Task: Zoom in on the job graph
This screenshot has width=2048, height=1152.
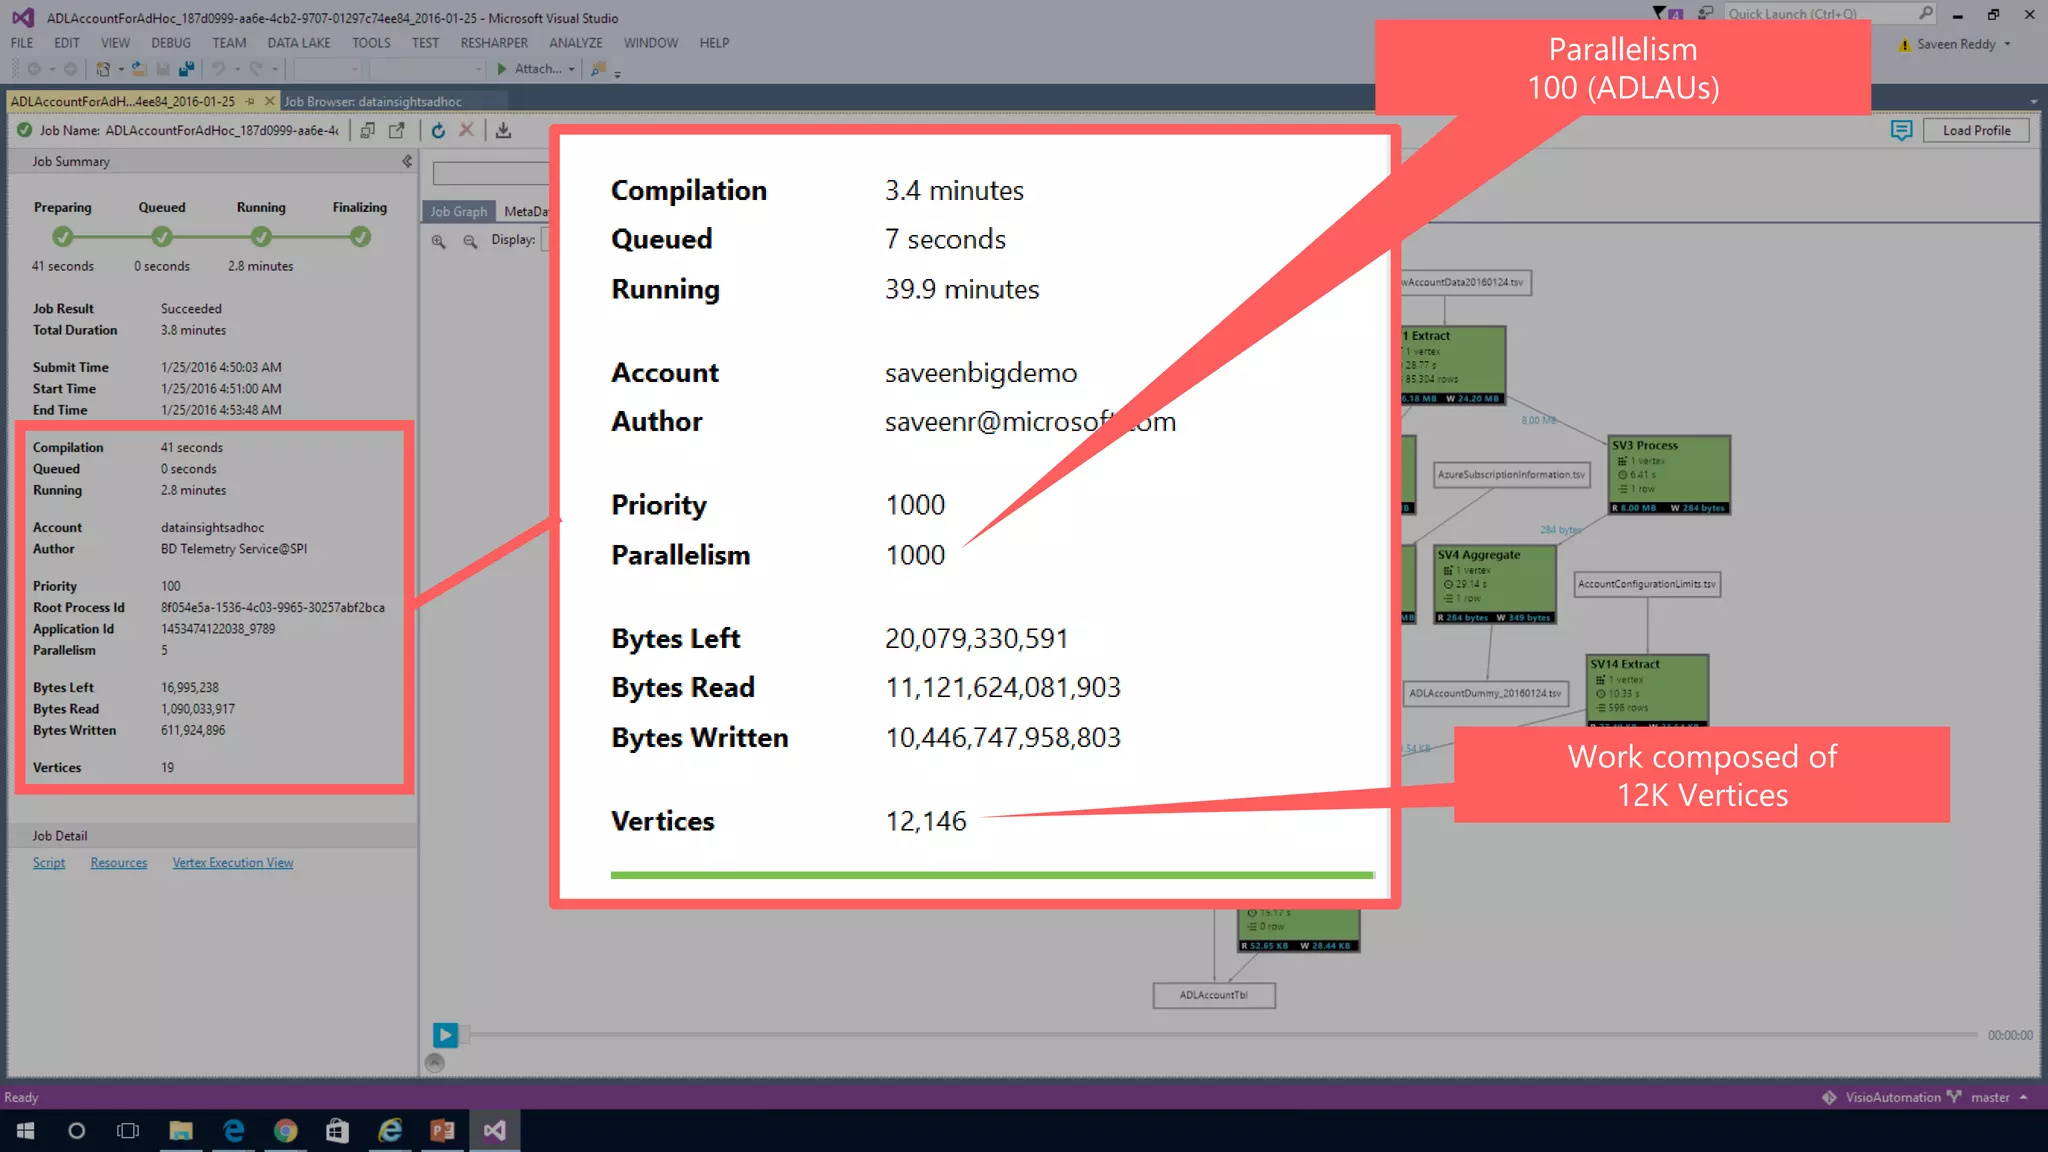Action: pyautogui.click(x=439, y=241)
